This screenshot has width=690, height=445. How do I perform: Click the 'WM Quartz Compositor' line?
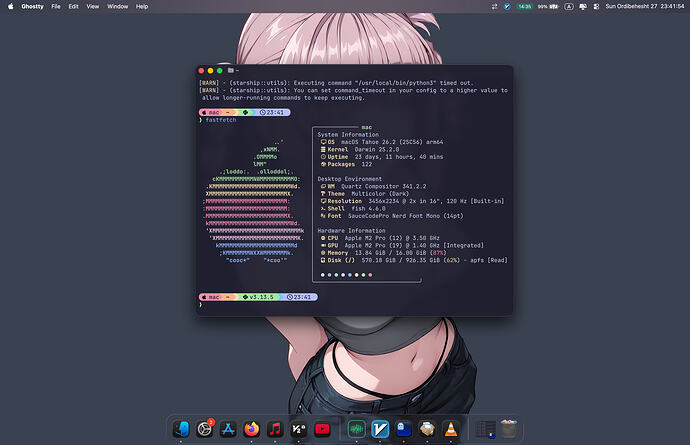click(373, 187)
